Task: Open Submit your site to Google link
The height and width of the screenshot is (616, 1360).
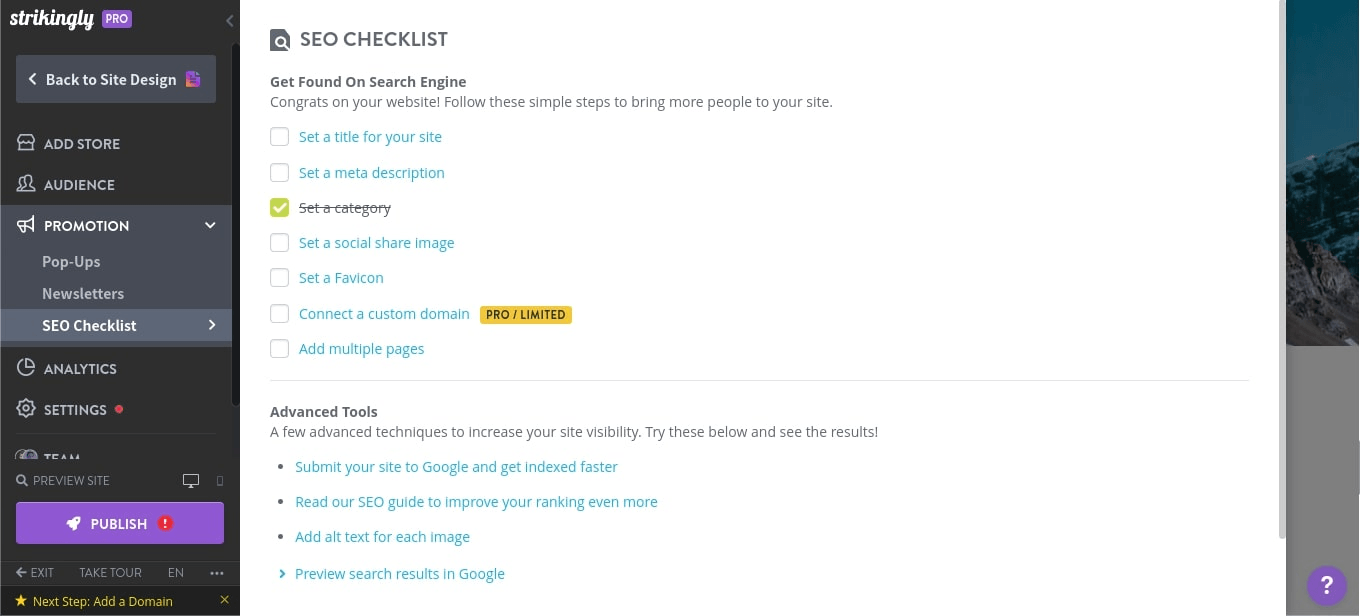Action: [456, 466]
